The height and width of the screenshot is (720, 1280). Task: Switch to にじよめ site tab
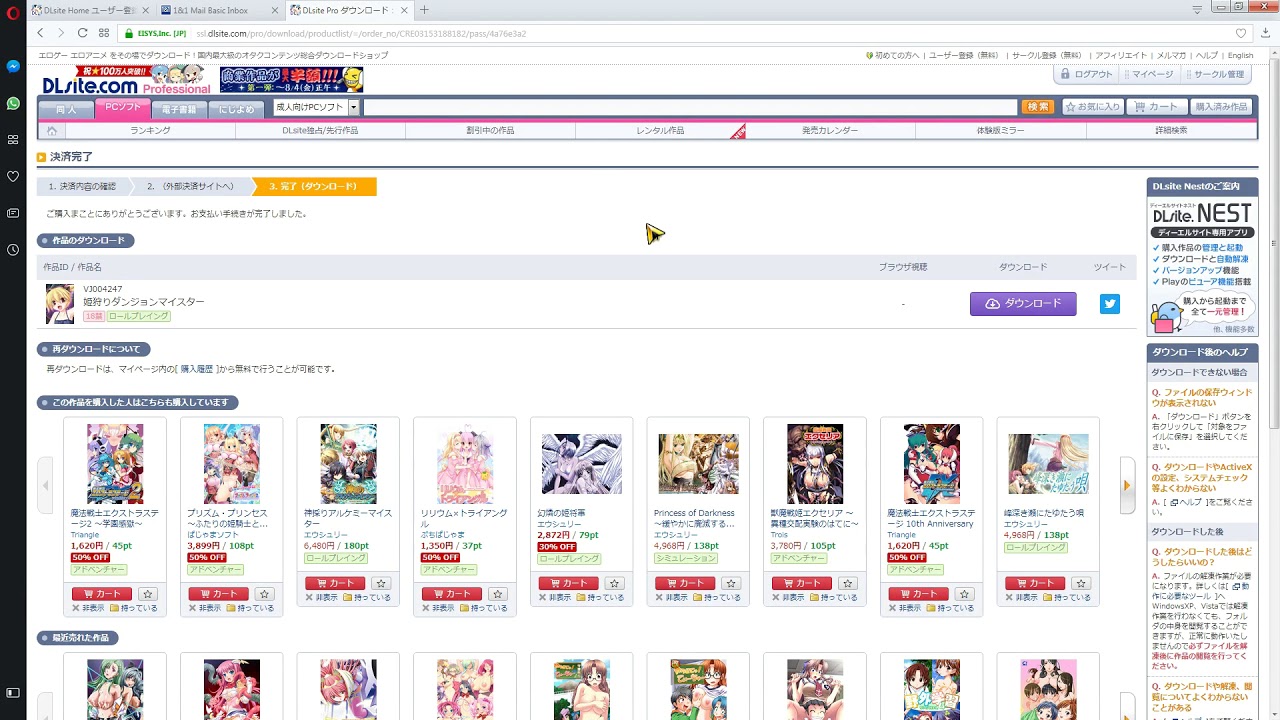pyautogui.click(x=236, y=108)
